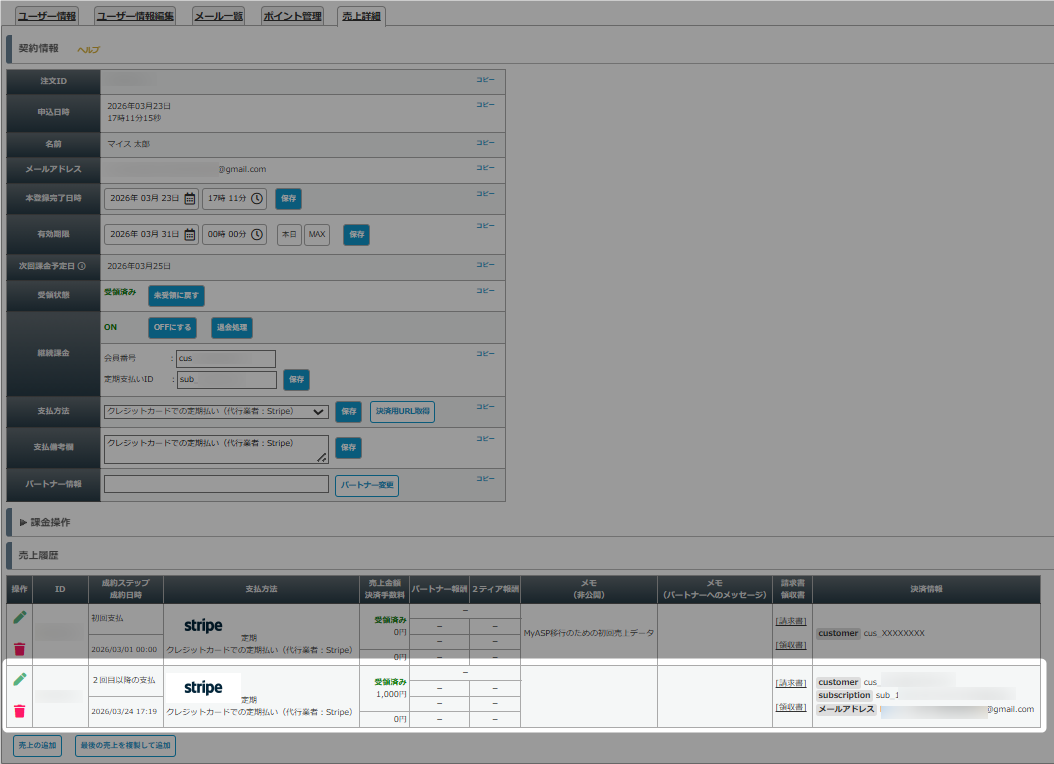Click clock icon in 有効期限 time field
The height and width of the screenshot is (764, 1054).
(x=257, y=235)
